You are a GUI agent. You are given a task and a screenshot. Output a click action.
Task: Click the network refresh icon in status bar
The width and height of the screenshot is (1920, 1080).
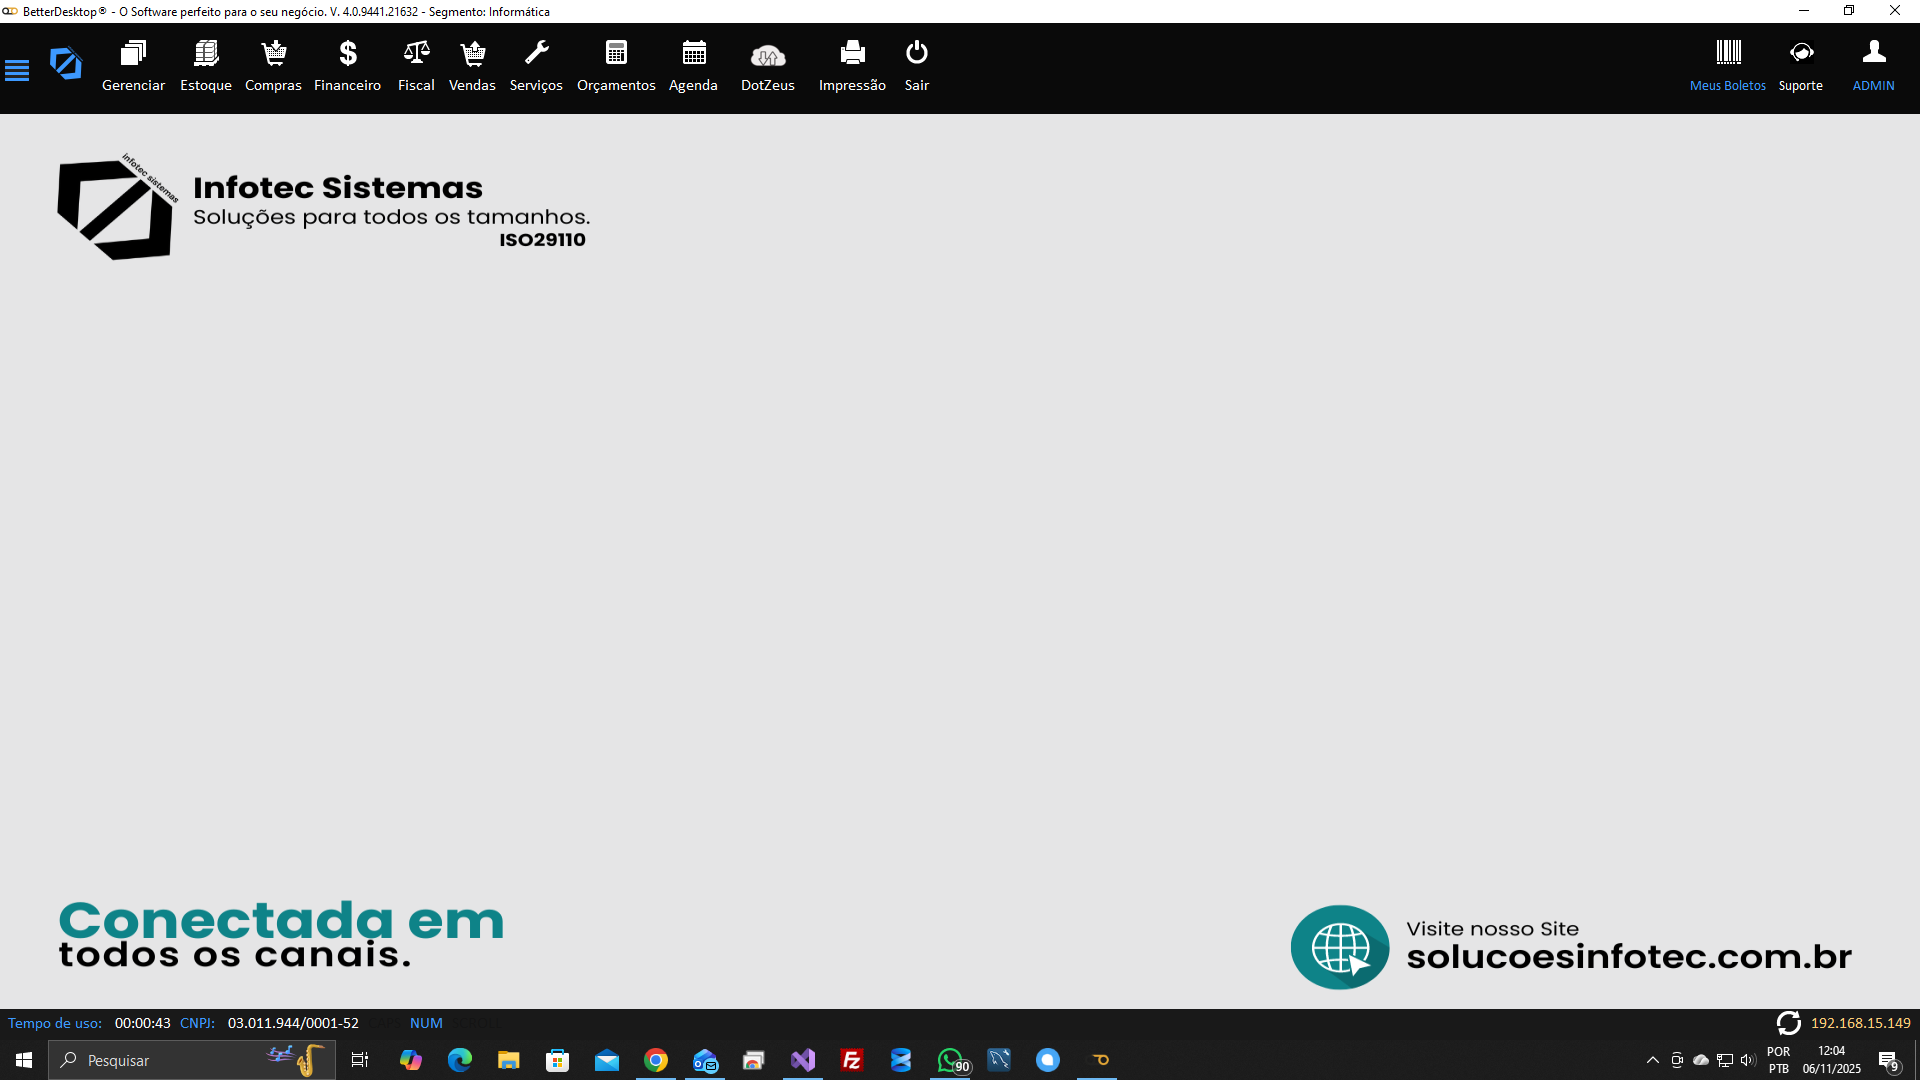coord(1789,1023)
